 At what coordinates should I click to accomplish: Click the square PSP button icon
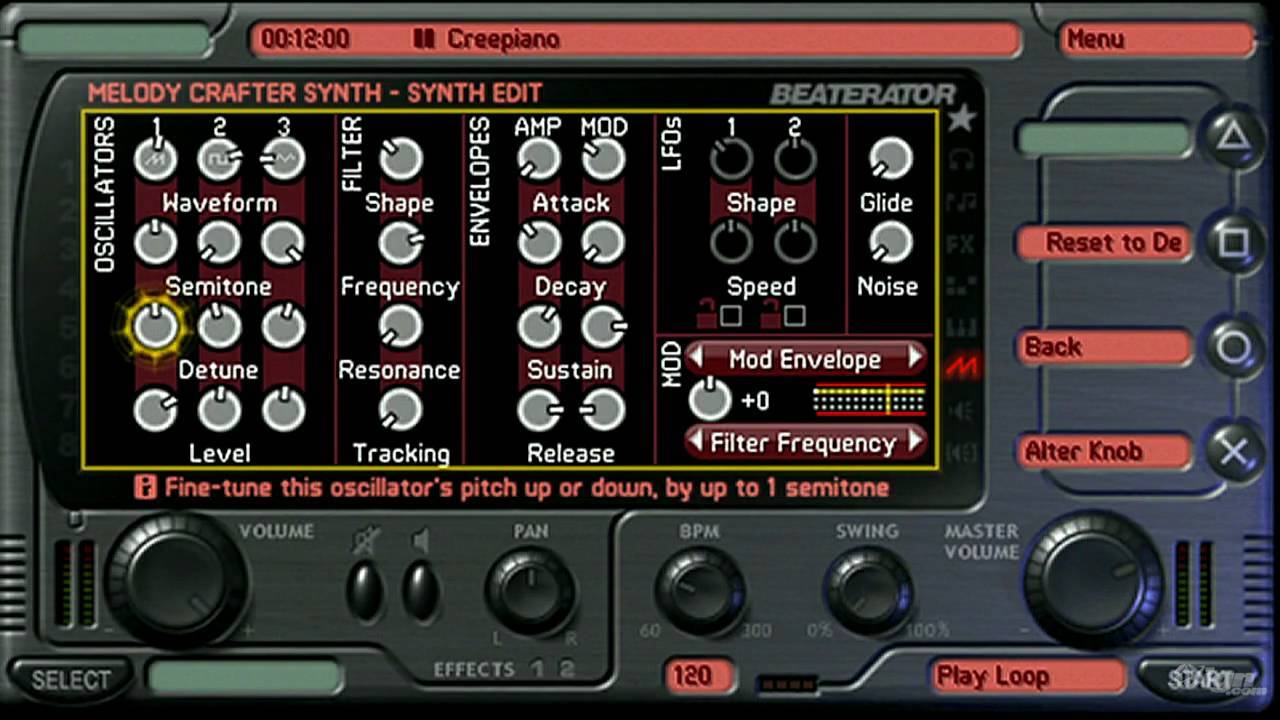point(1234,243)
